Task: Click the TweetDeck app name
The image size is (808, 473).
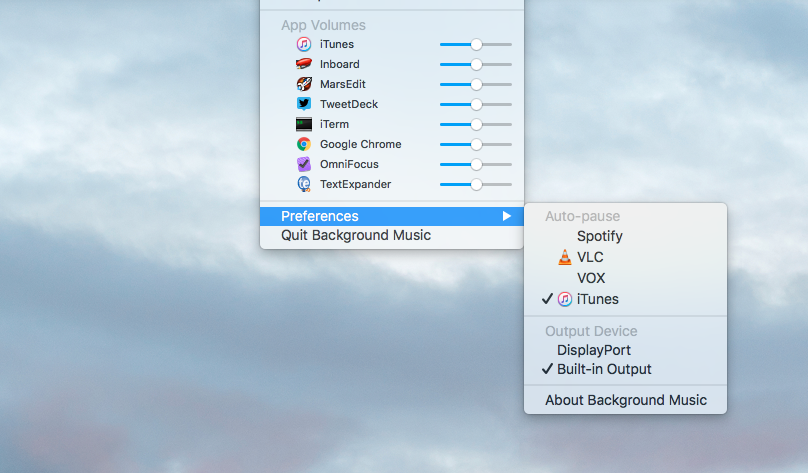Action: click(x=349, y=104)
